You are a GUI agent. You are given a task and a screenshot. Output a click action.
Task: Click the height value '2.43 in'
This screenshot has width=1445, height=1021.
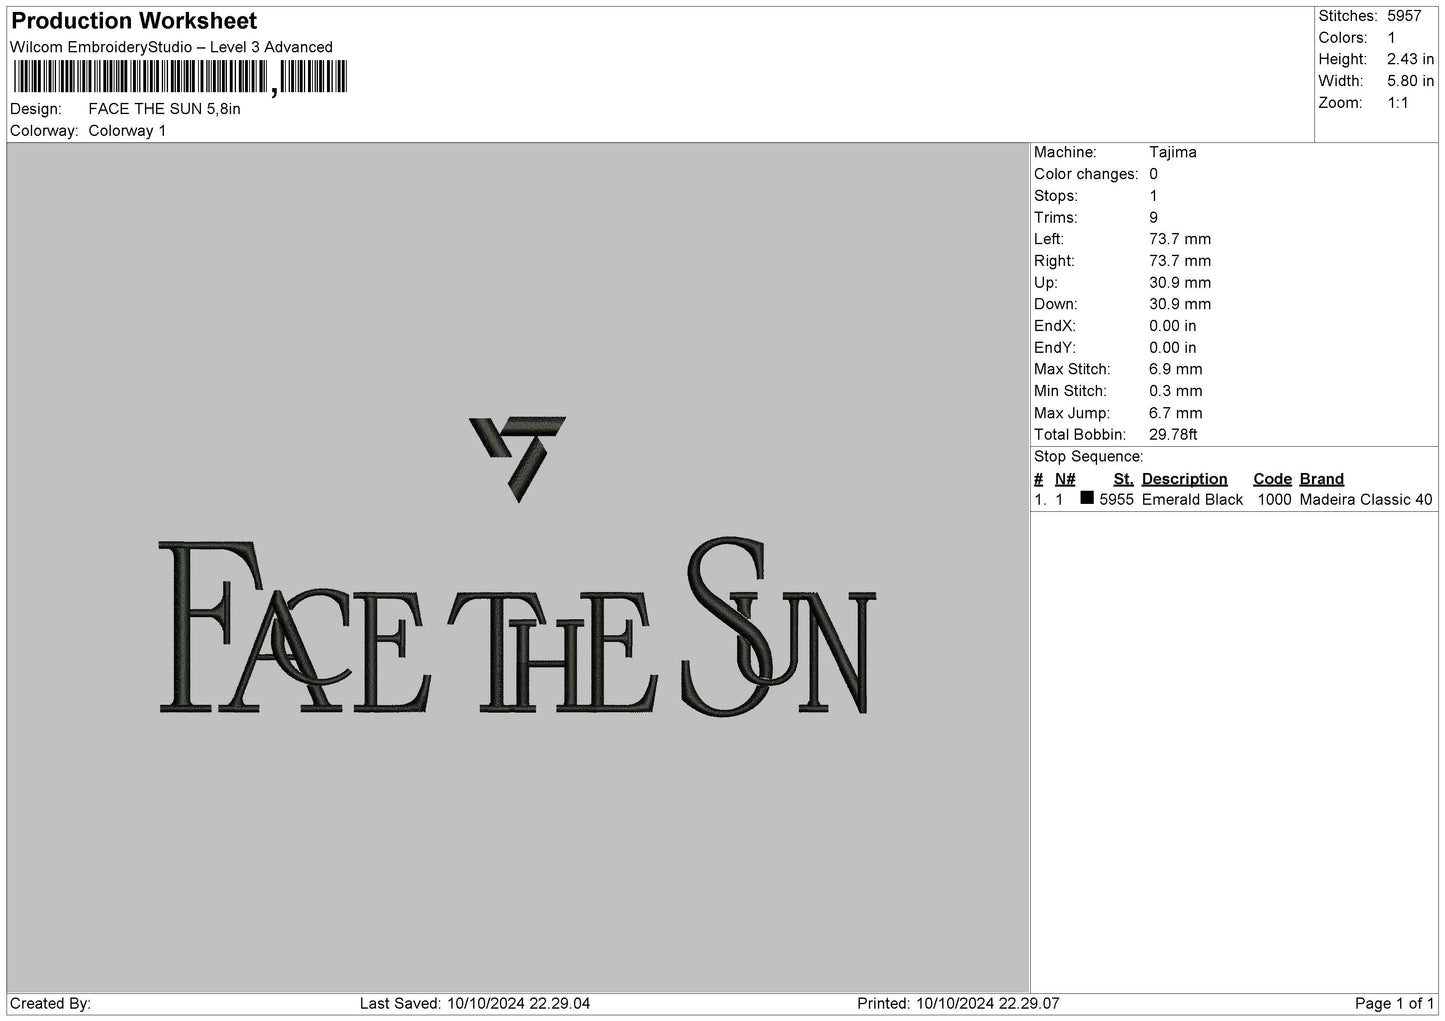click(1410, 60)
